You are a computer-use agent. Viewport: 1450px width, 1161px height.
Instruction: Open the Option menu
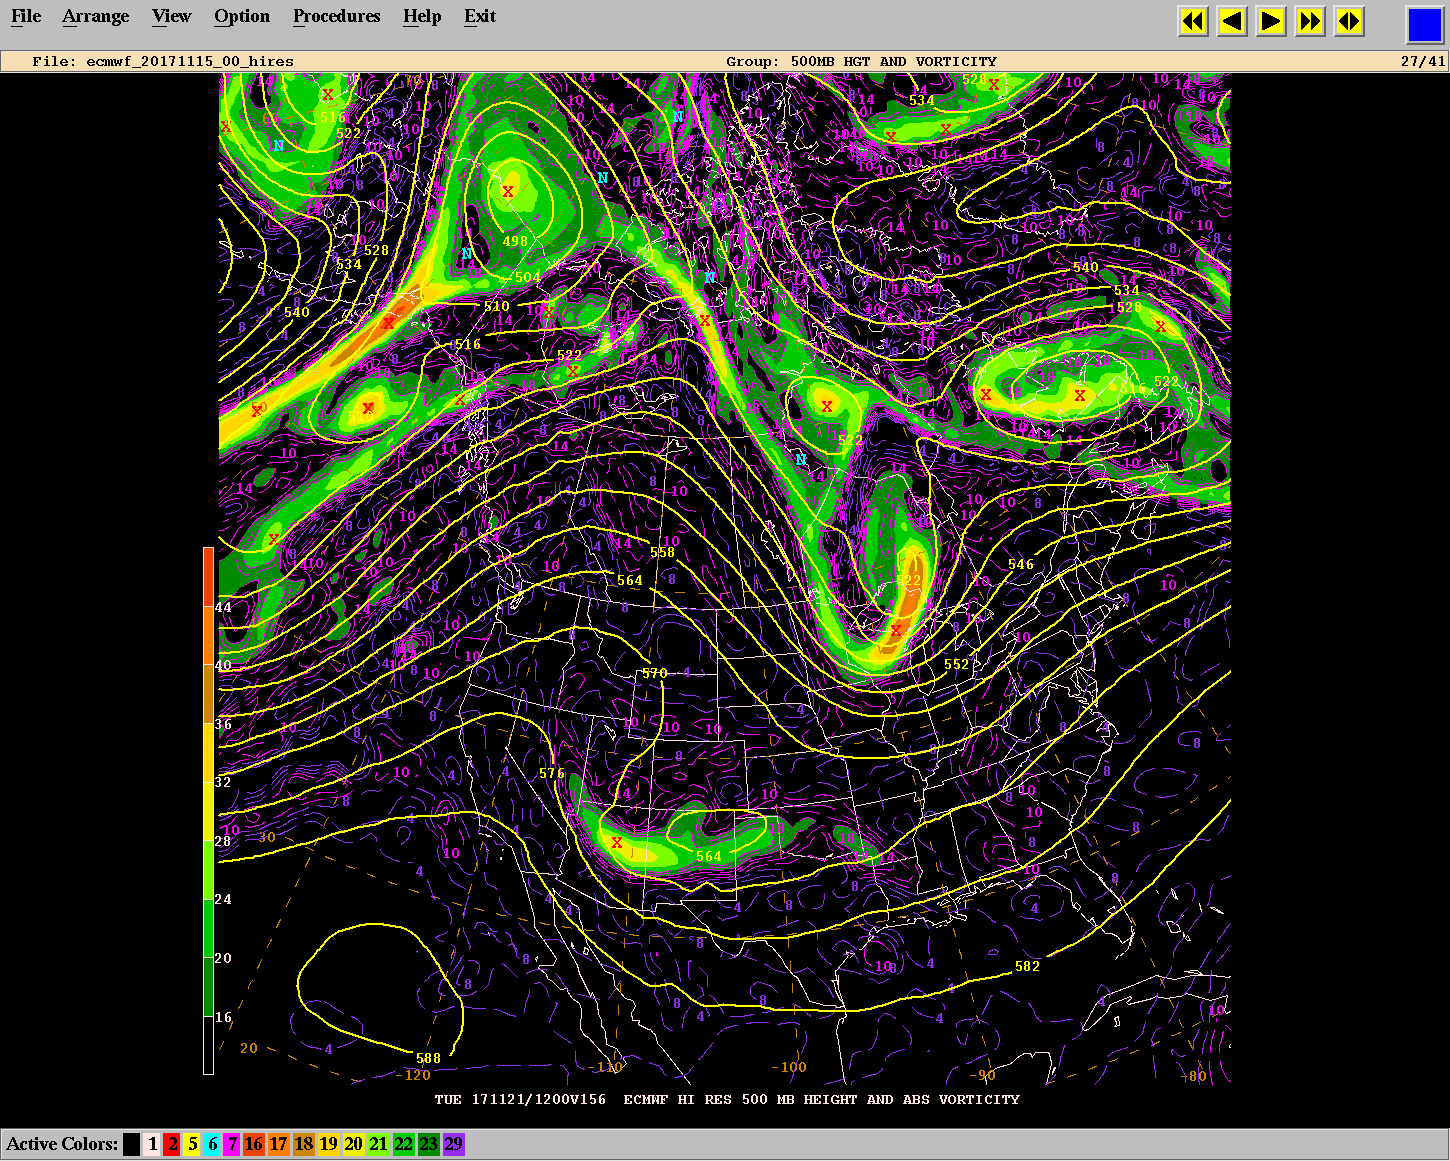[242, 16]
